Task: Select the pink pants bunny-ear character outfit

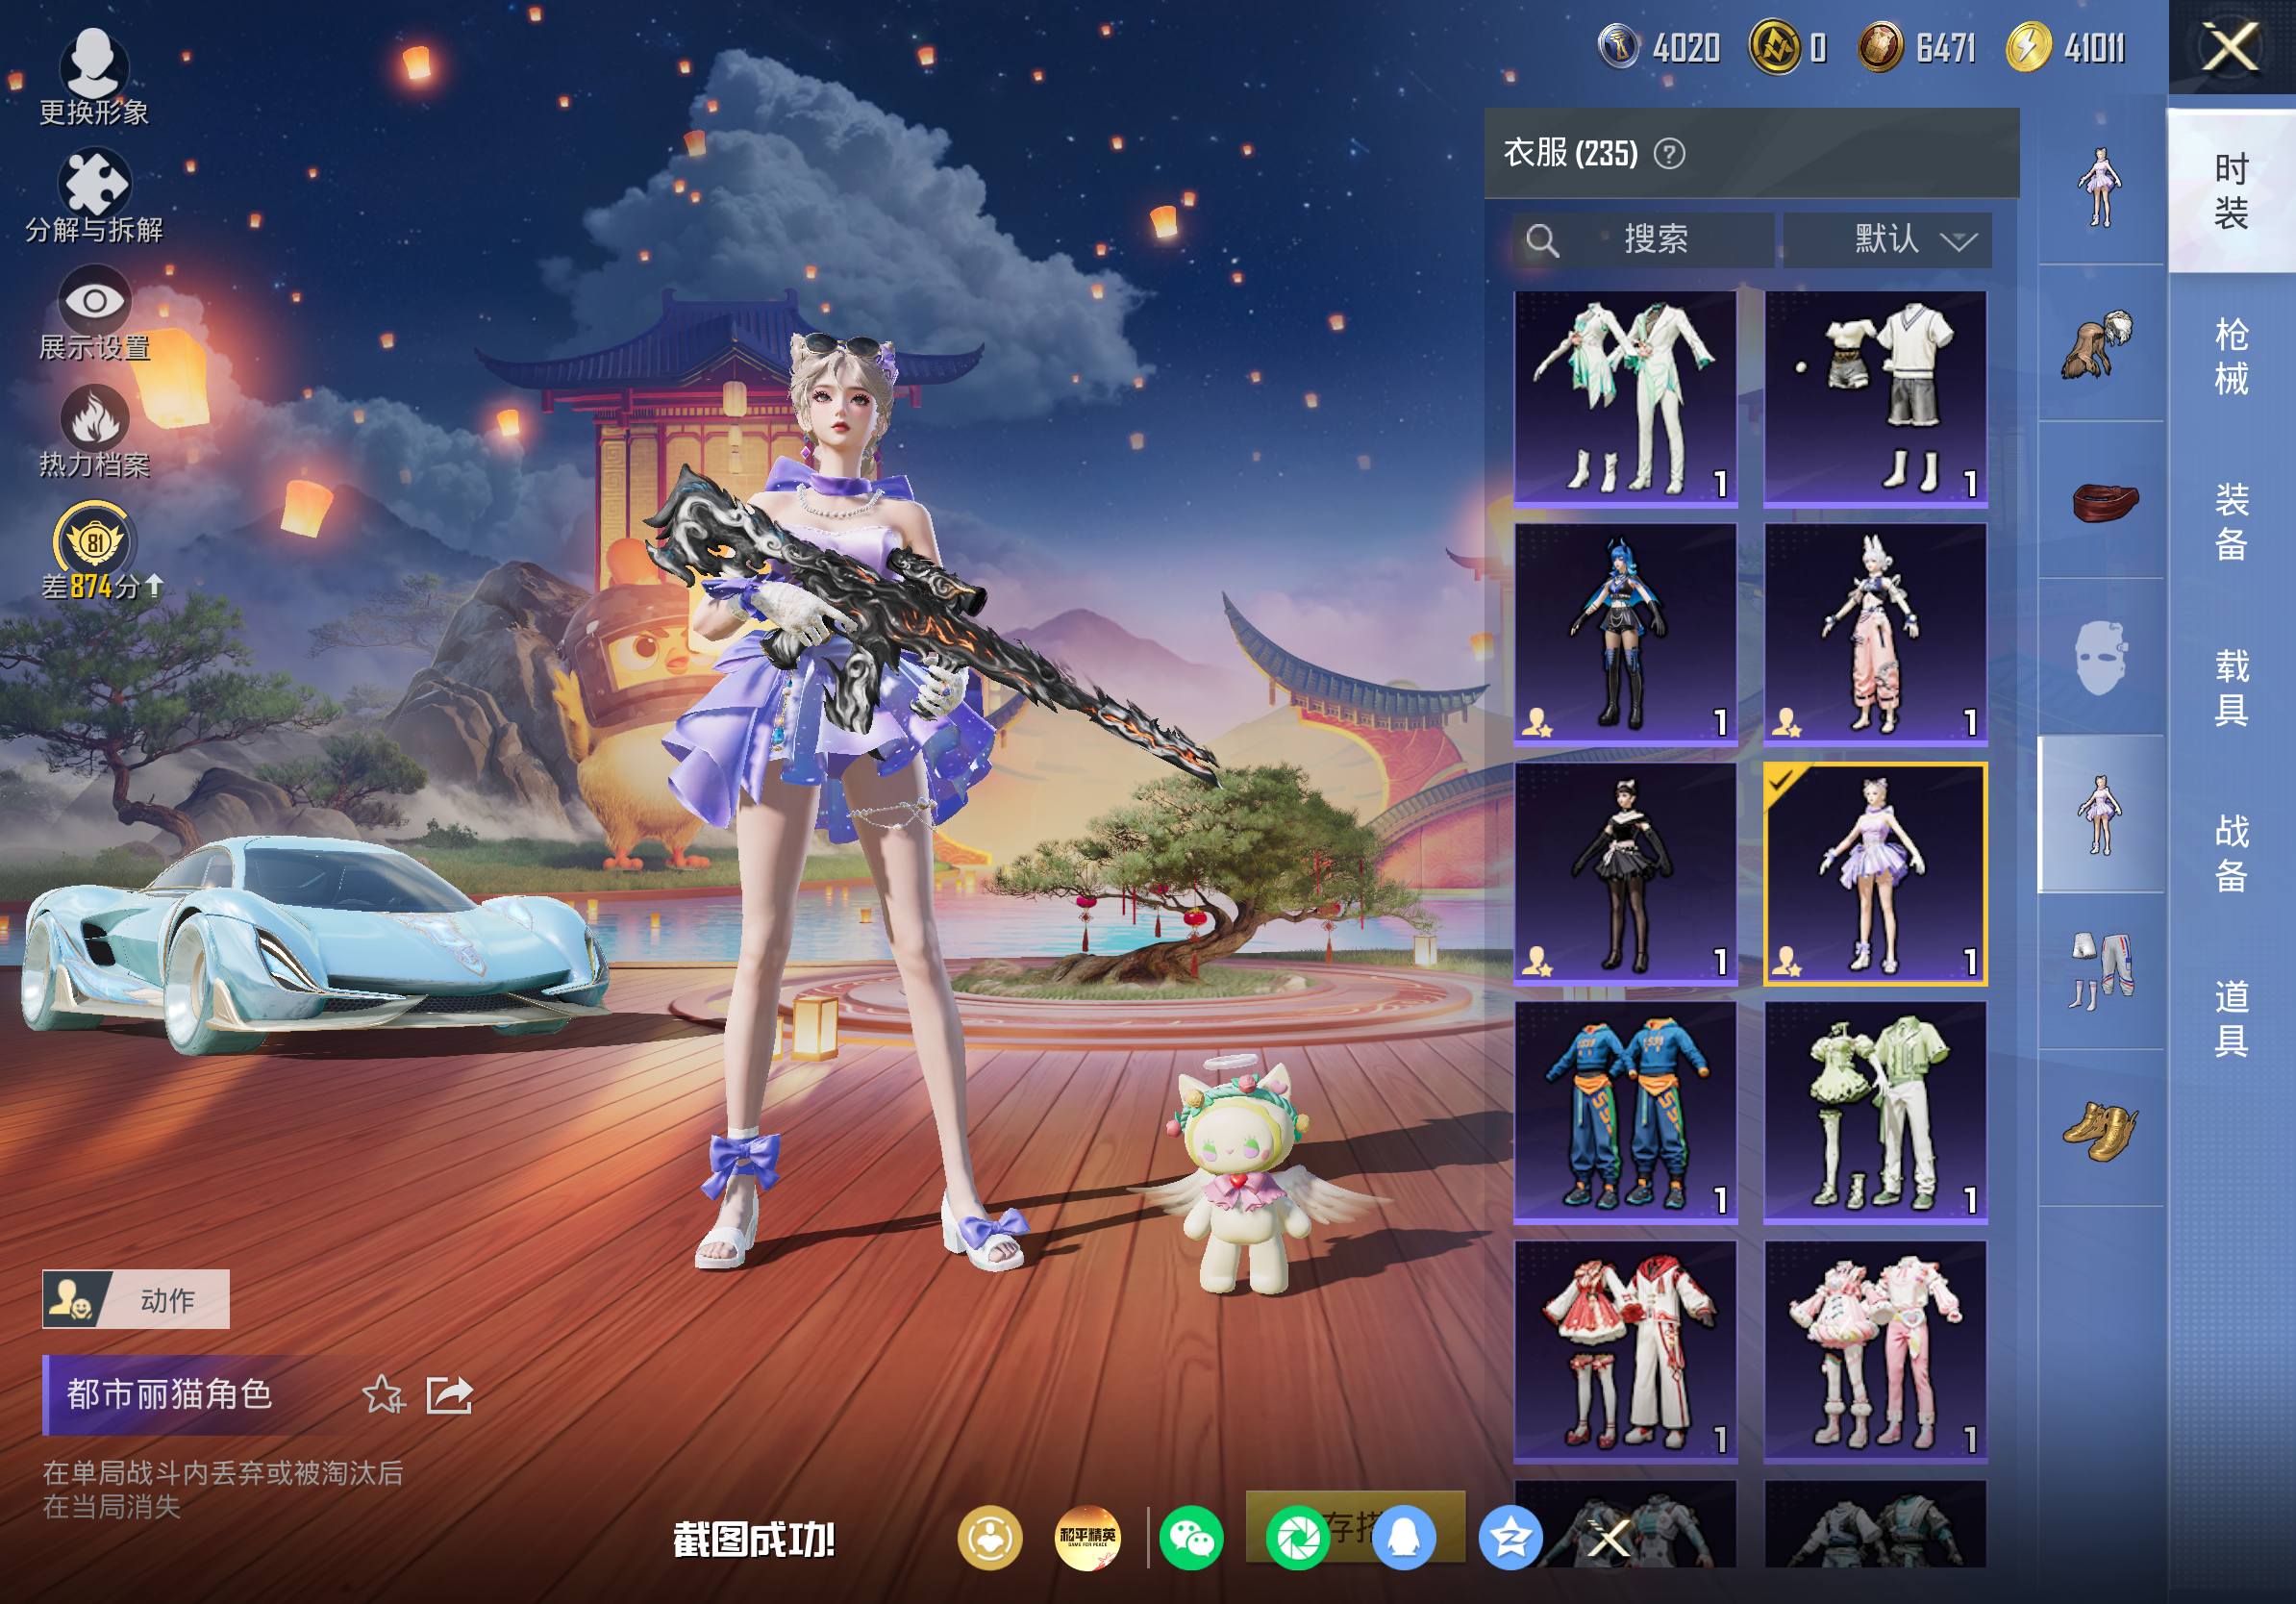Action: click(x=1876, y=634)
